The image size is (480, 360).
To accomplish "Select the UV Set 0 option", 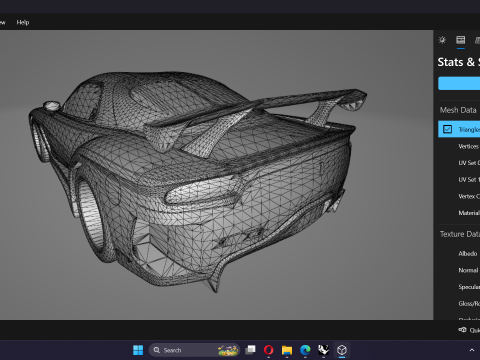I will [x=469, y=163].
